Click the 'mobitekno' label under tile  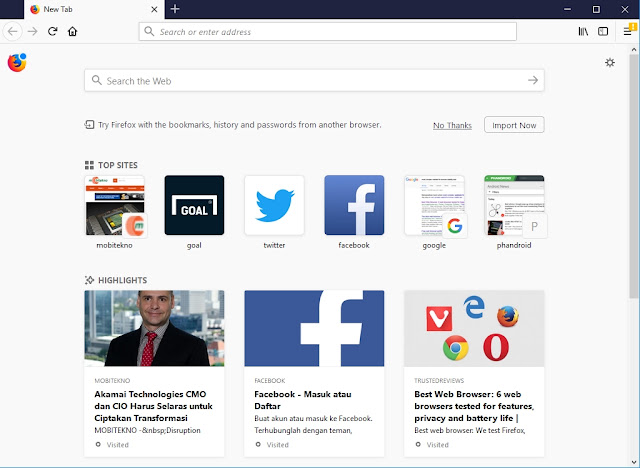(x=114, y=245)
